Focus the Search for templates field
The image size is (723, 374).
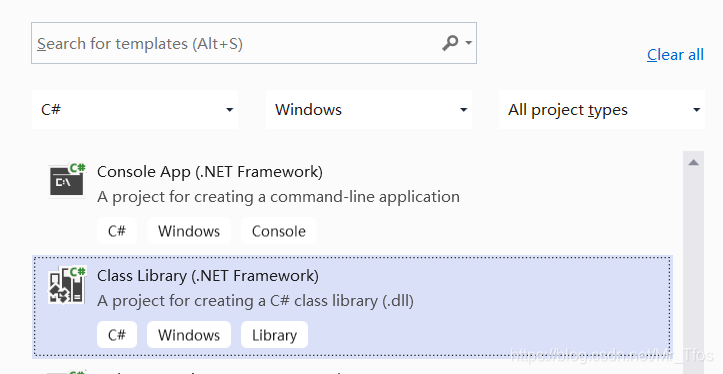click(x=254, y=43)
